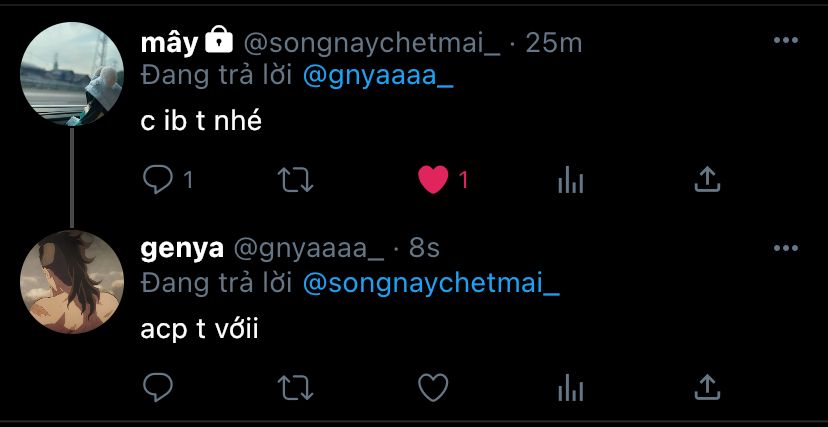This screenshot has width=828, height=427.
Task: Open more options on mây's tweet
Action: click(x=786, y=41)
